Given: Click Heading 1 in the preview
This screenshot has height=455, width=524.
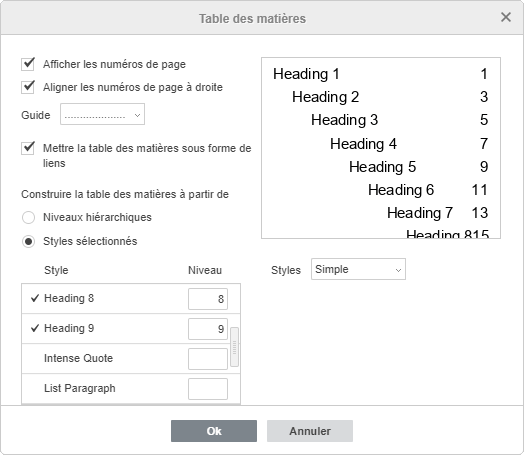Looking at the screenshot, I should (306, 74).
